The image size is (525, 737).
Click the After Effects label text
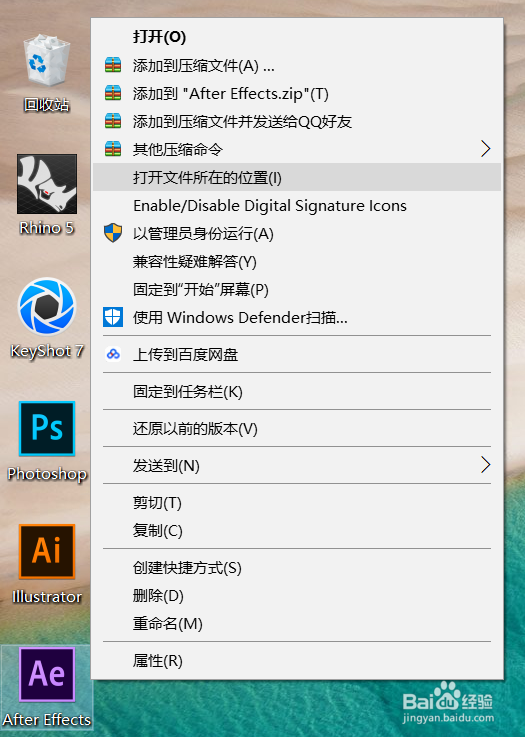(47, 720)
